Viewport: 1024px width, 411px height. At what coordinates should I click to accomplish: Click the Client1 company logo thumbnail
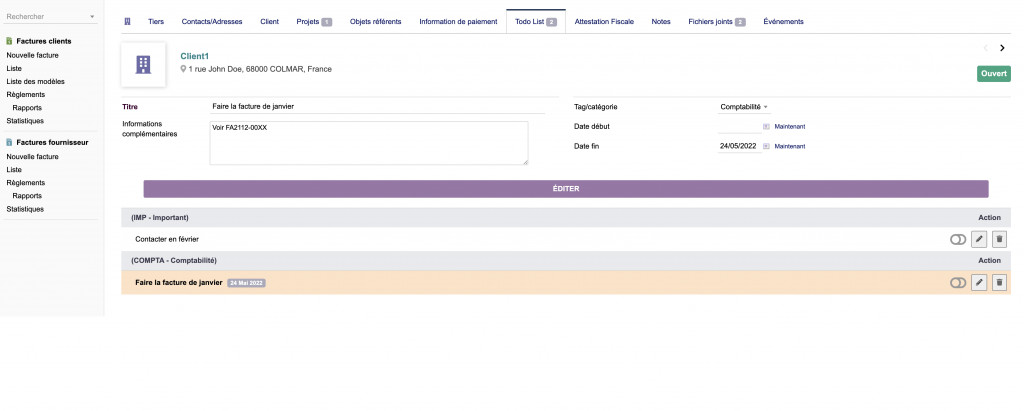(x=143, y=65)
